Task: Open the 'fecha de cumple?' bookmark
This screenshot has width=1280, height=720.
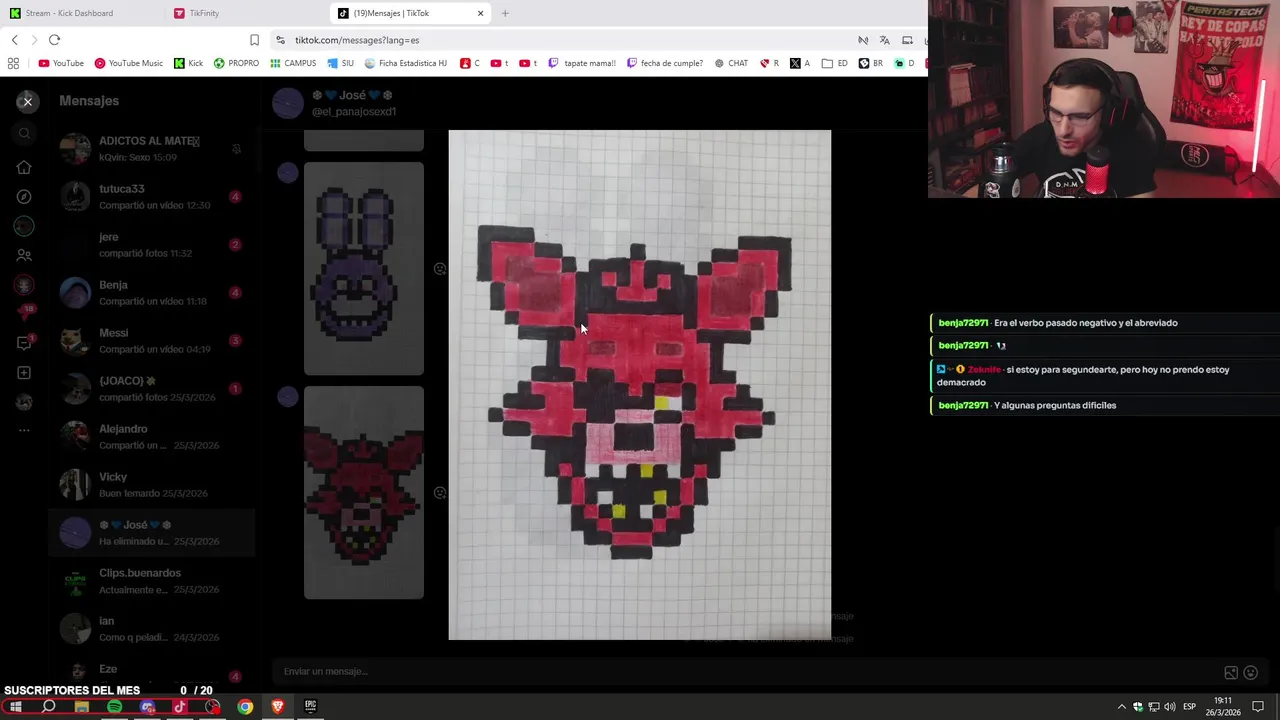Action: (x=665, y=63)
